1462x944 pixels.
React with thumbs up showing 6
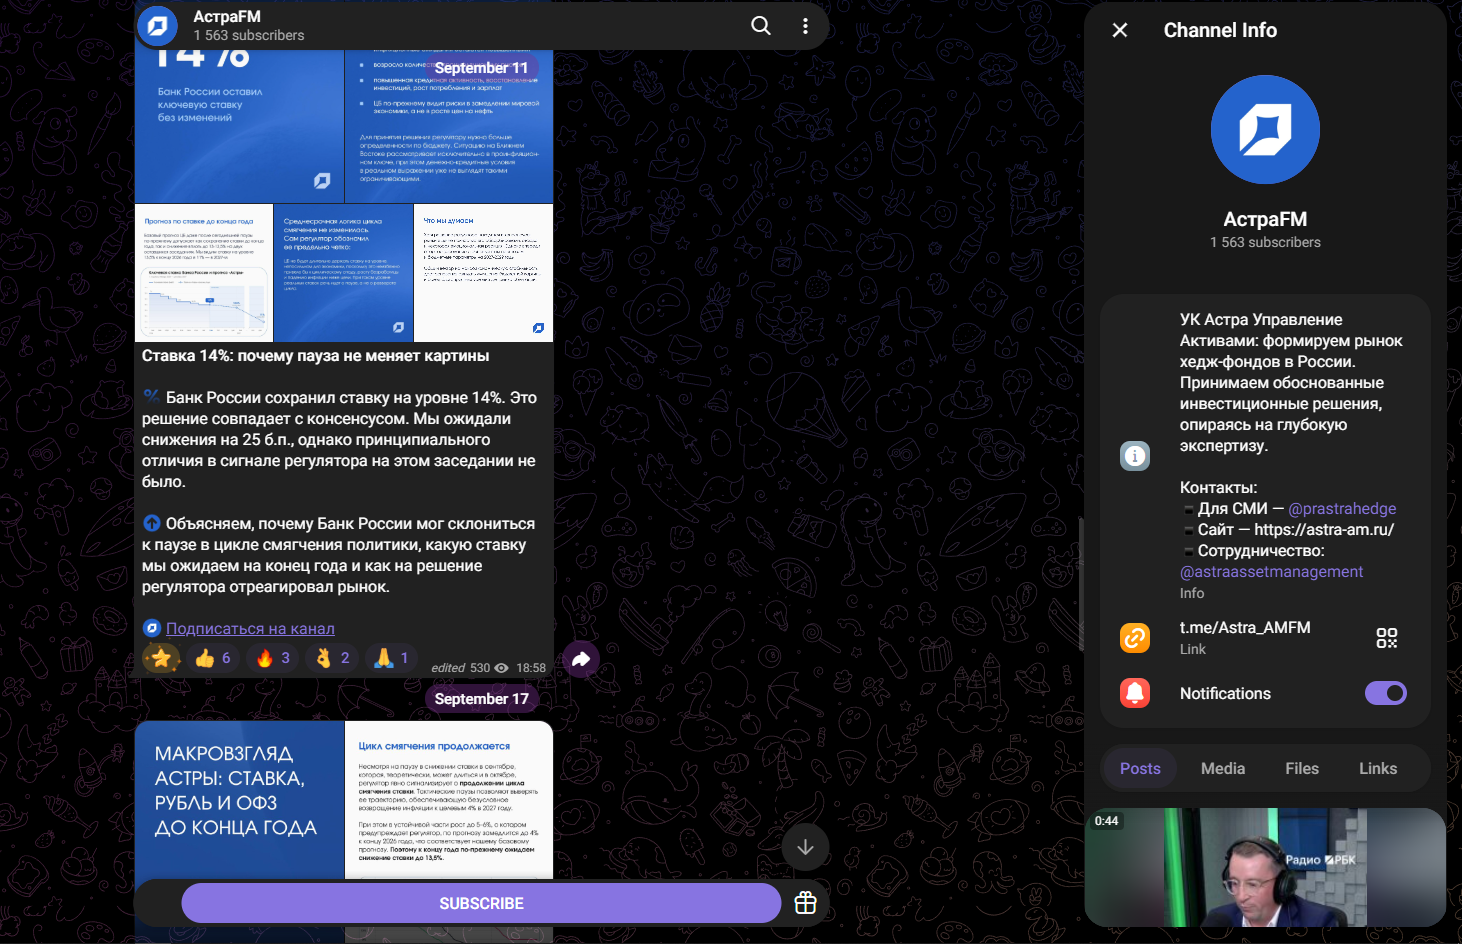pos(213,658)
